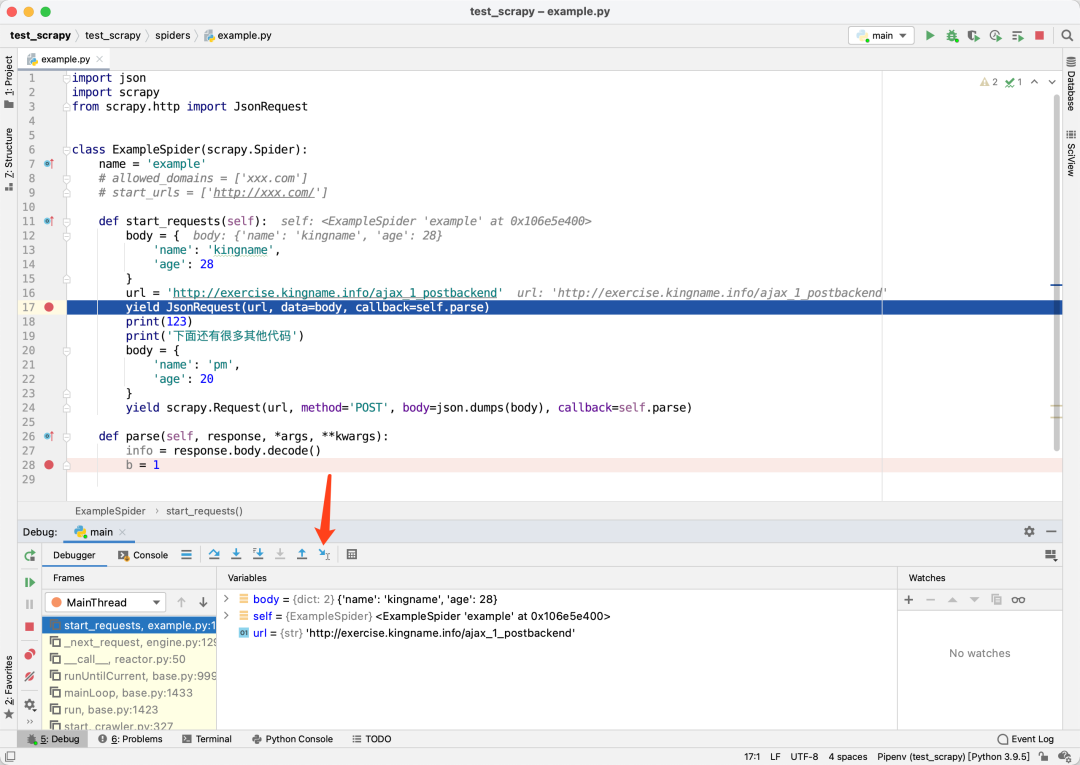Open the 1: Project side panel
Image resolution: width=1080 pixels, height=765 pixels.
(x=9, y=82)
